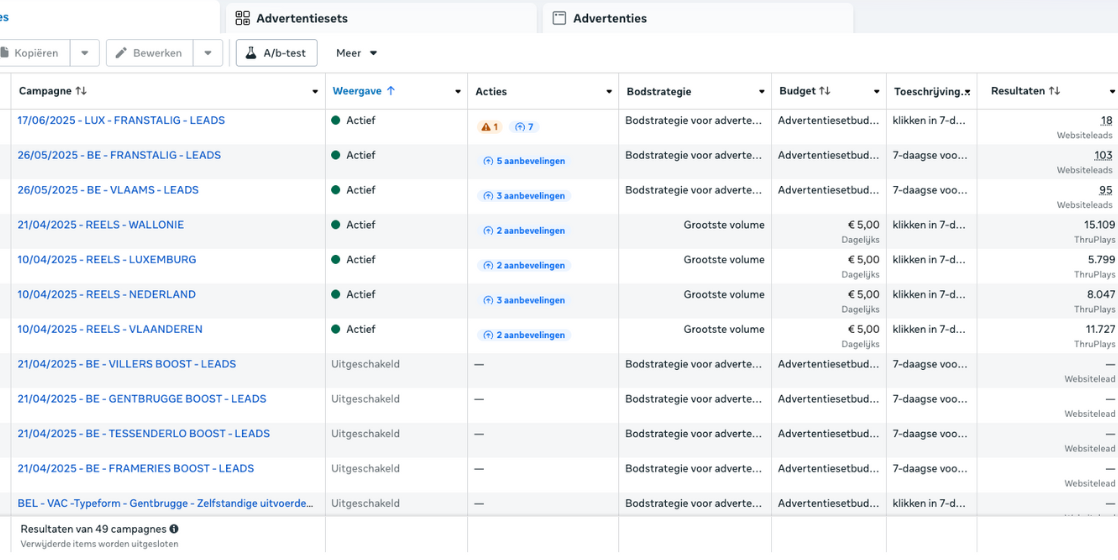
Task: Expand the Meer menu
Action: 357,53
